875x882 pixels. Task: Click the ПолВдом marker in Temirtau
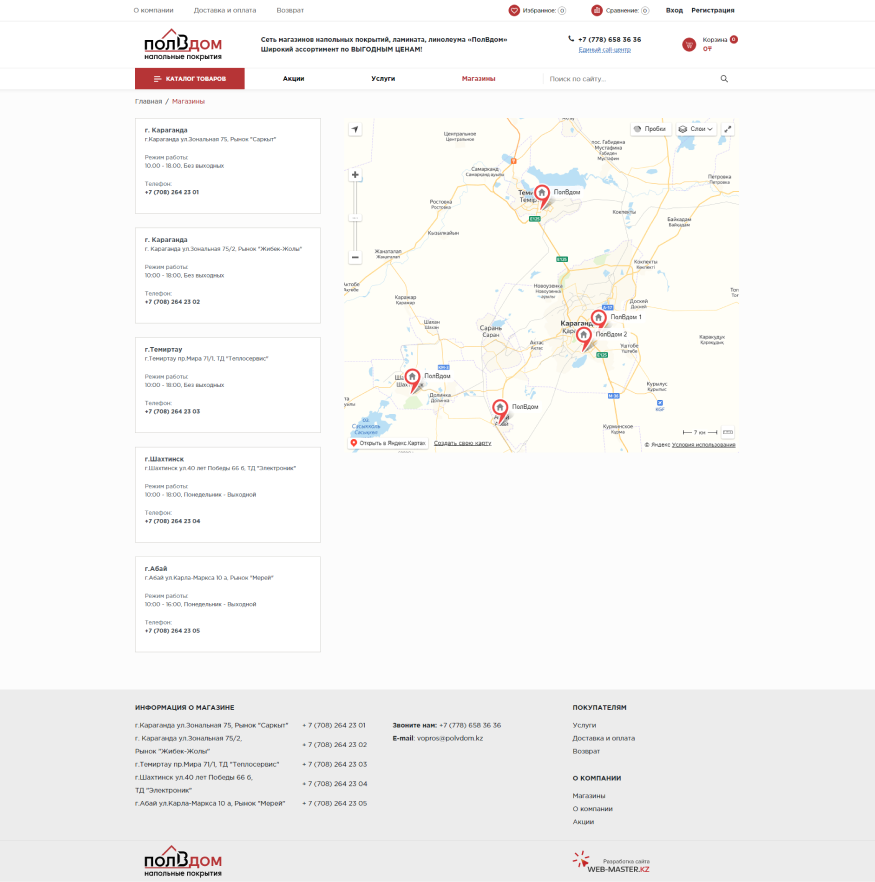[x=542, y=196]
